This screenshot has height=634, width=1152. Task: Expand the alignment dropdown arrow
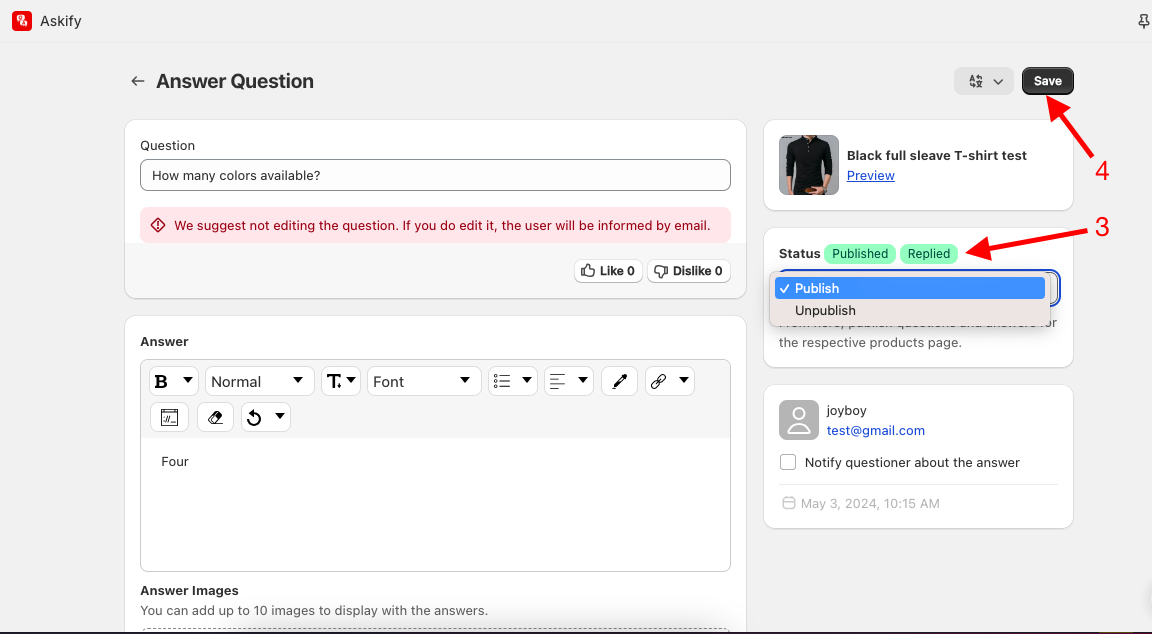(582, 381)
